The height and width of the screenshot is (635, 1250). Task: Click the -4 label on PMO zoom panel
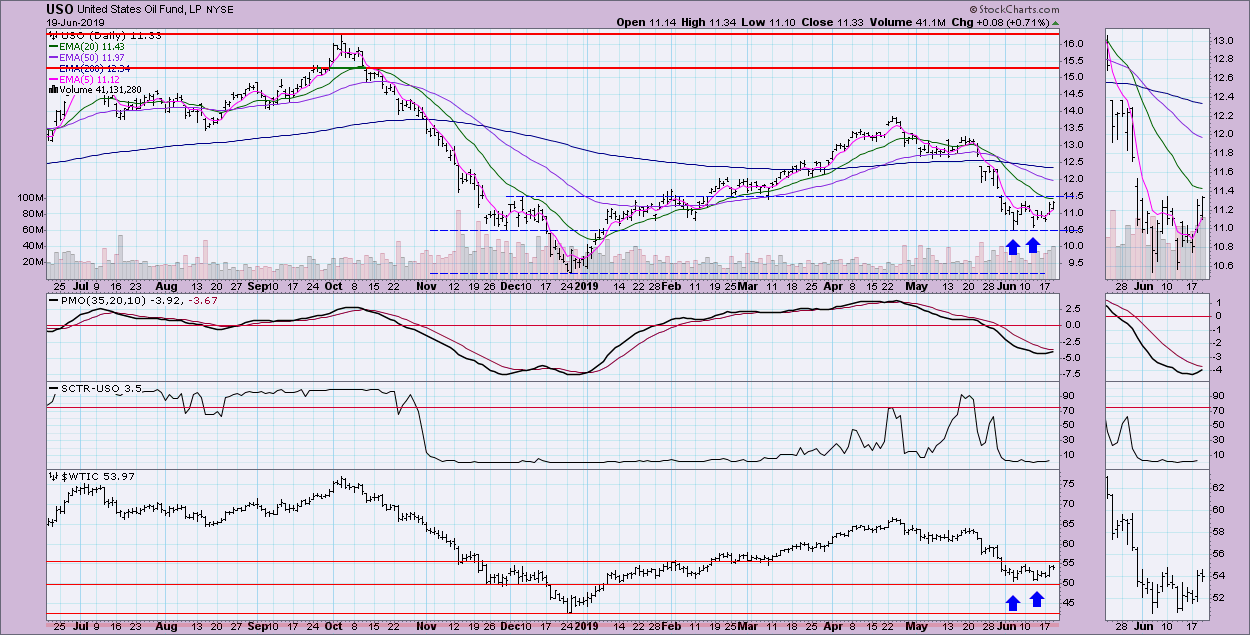pyautogui.click(x=1218, y=370)
